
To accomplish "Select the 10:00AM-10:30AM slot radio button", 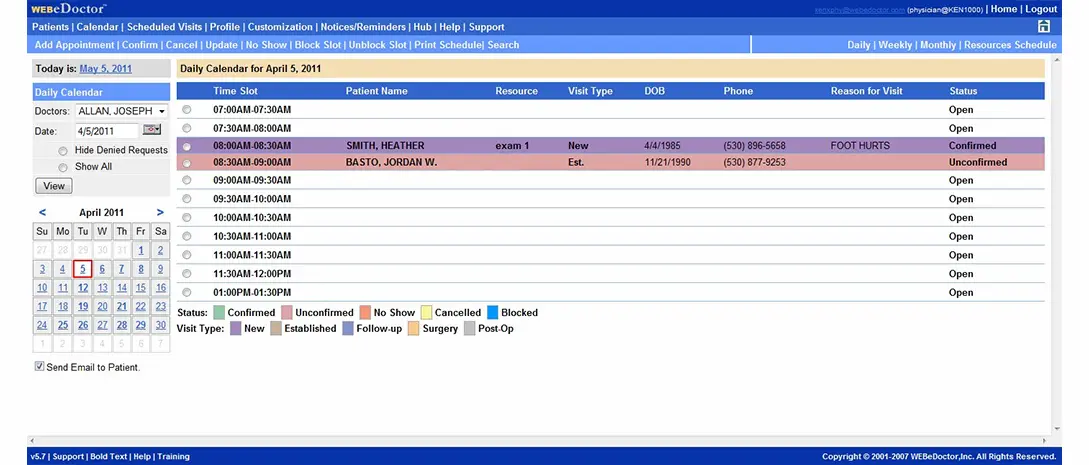I will (x=186, y=218).
